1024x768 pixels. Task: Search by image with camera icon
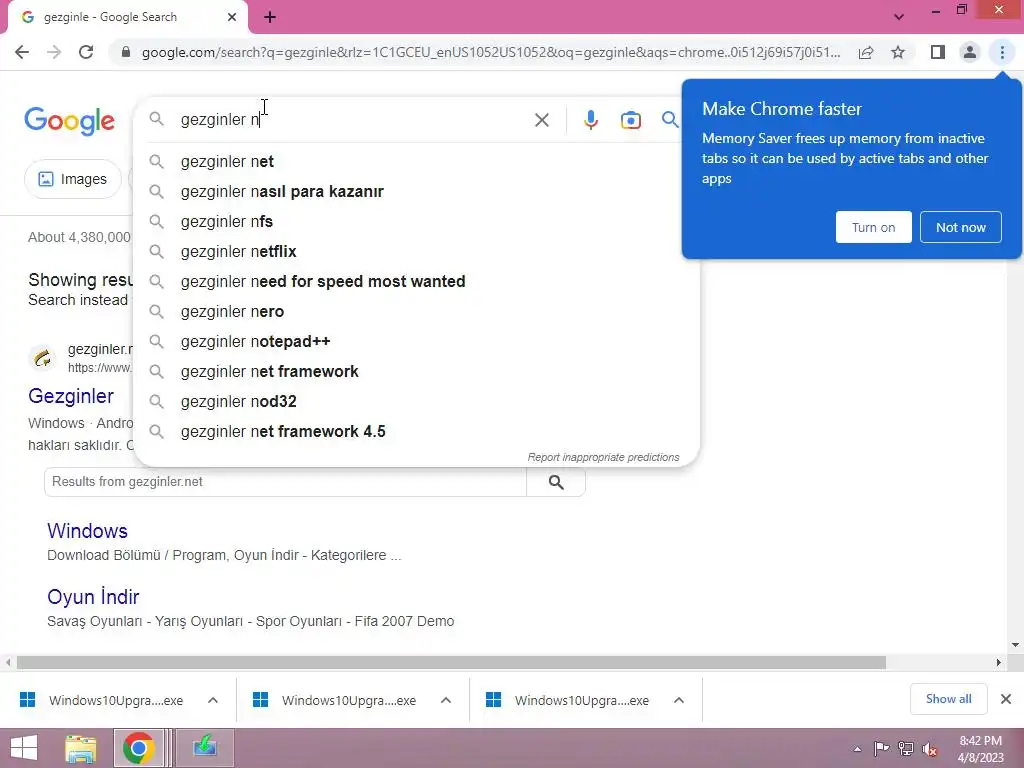pos(631,120)
